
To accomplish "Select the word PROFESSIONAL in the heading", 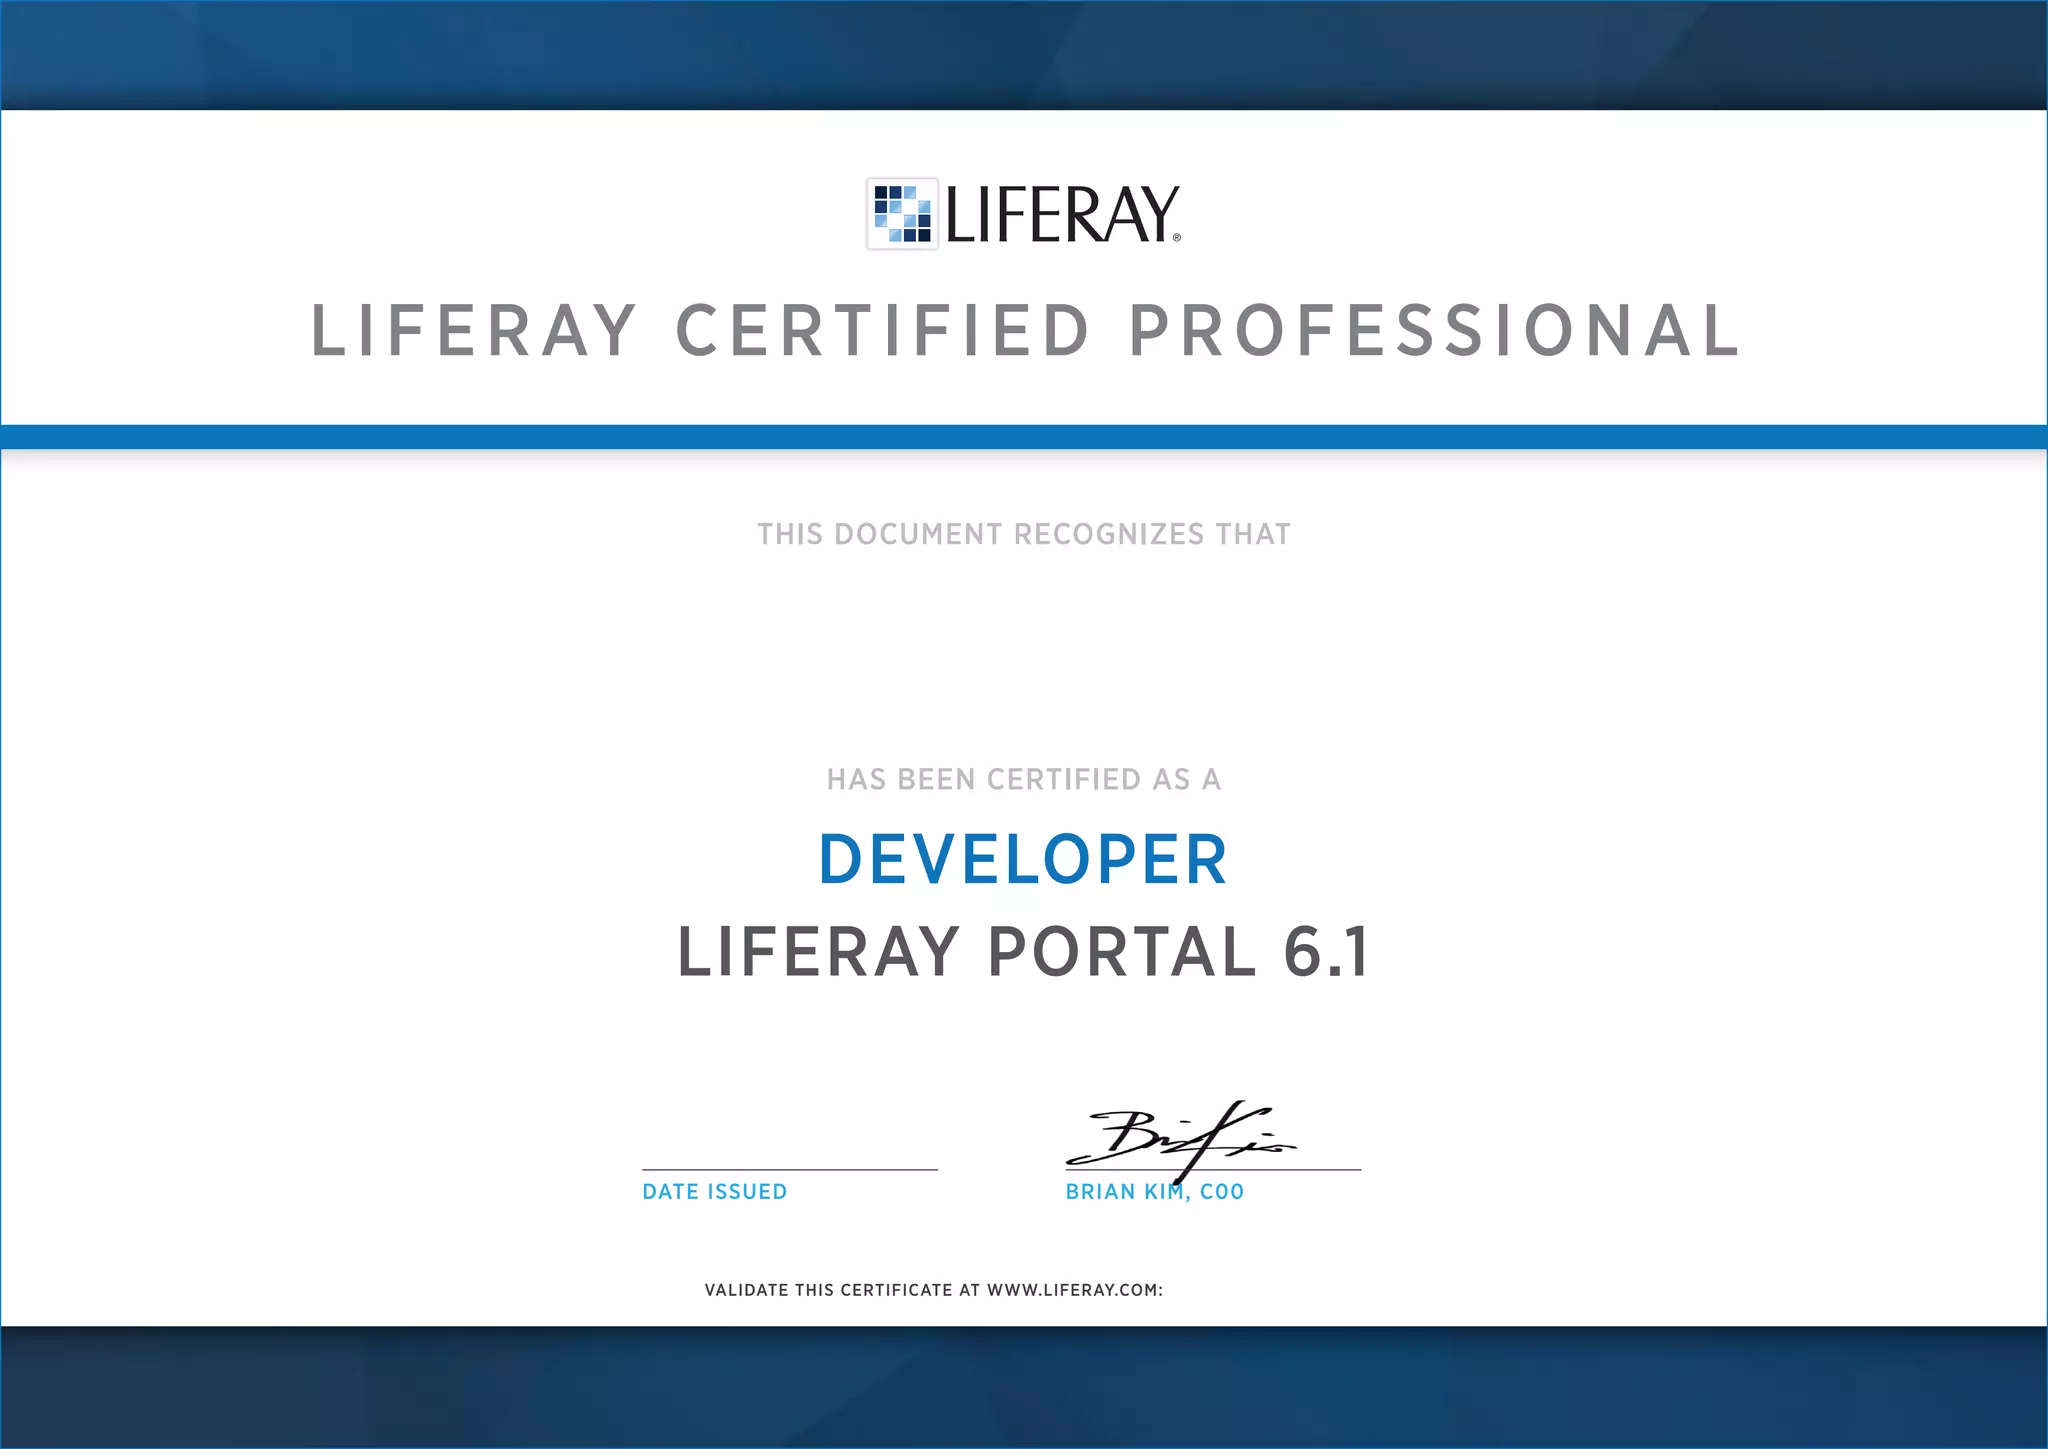I will point(1434,331).
